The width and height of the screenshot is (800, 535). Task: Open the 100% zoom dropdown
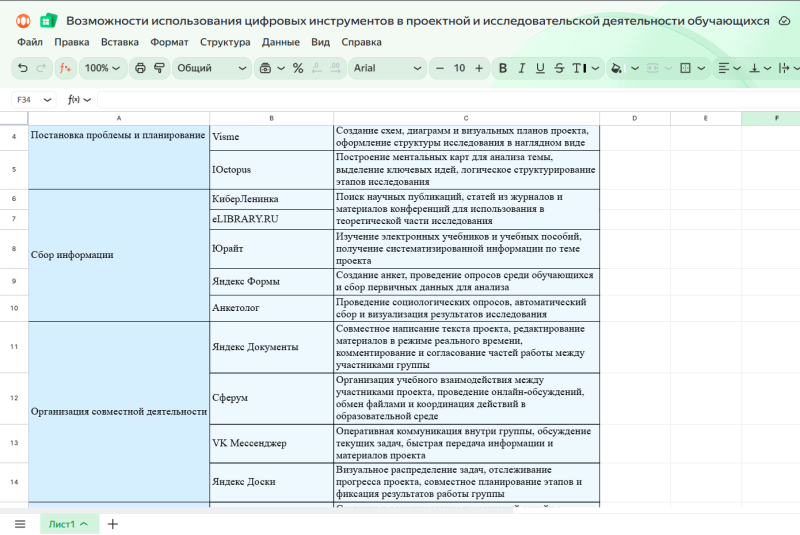pos(103,68)
